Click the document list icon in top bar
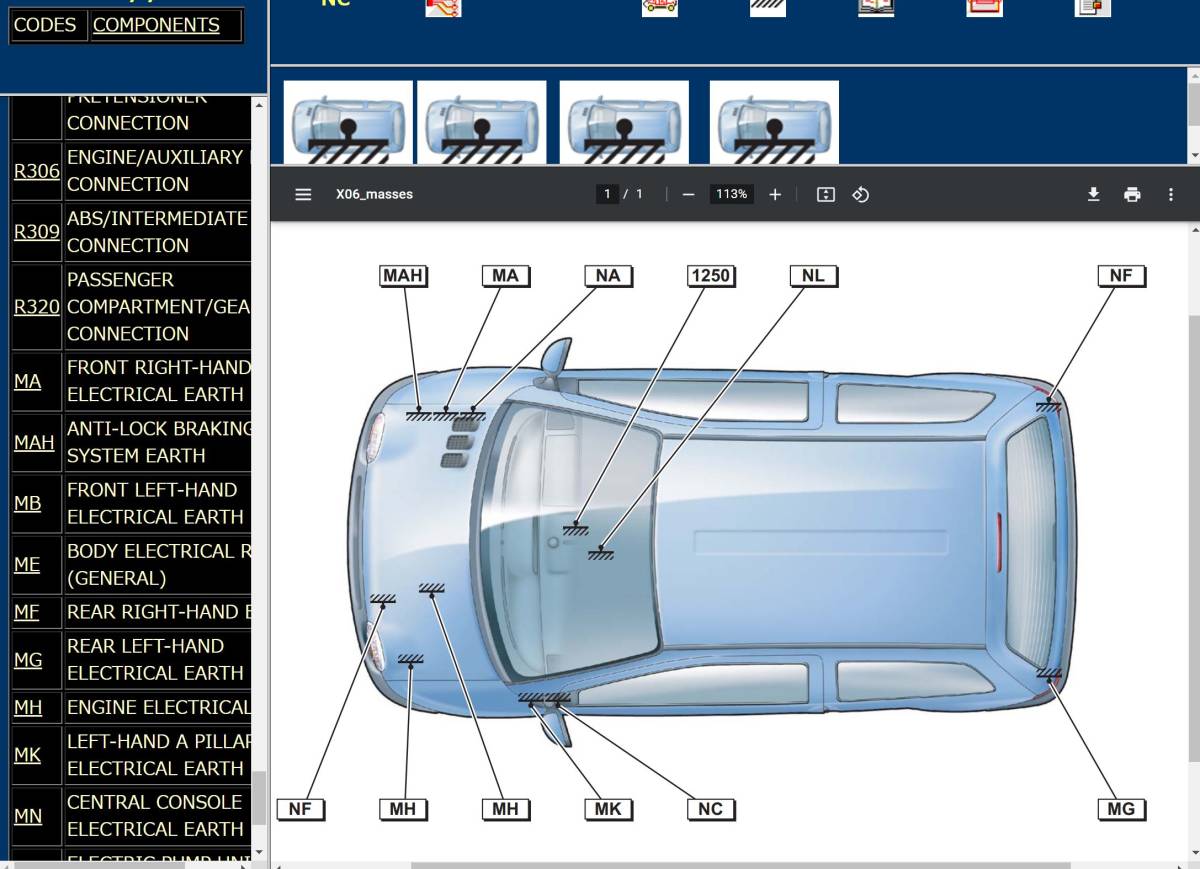1200x869 pixels. pyautogui.click(x=1093, y=6)
